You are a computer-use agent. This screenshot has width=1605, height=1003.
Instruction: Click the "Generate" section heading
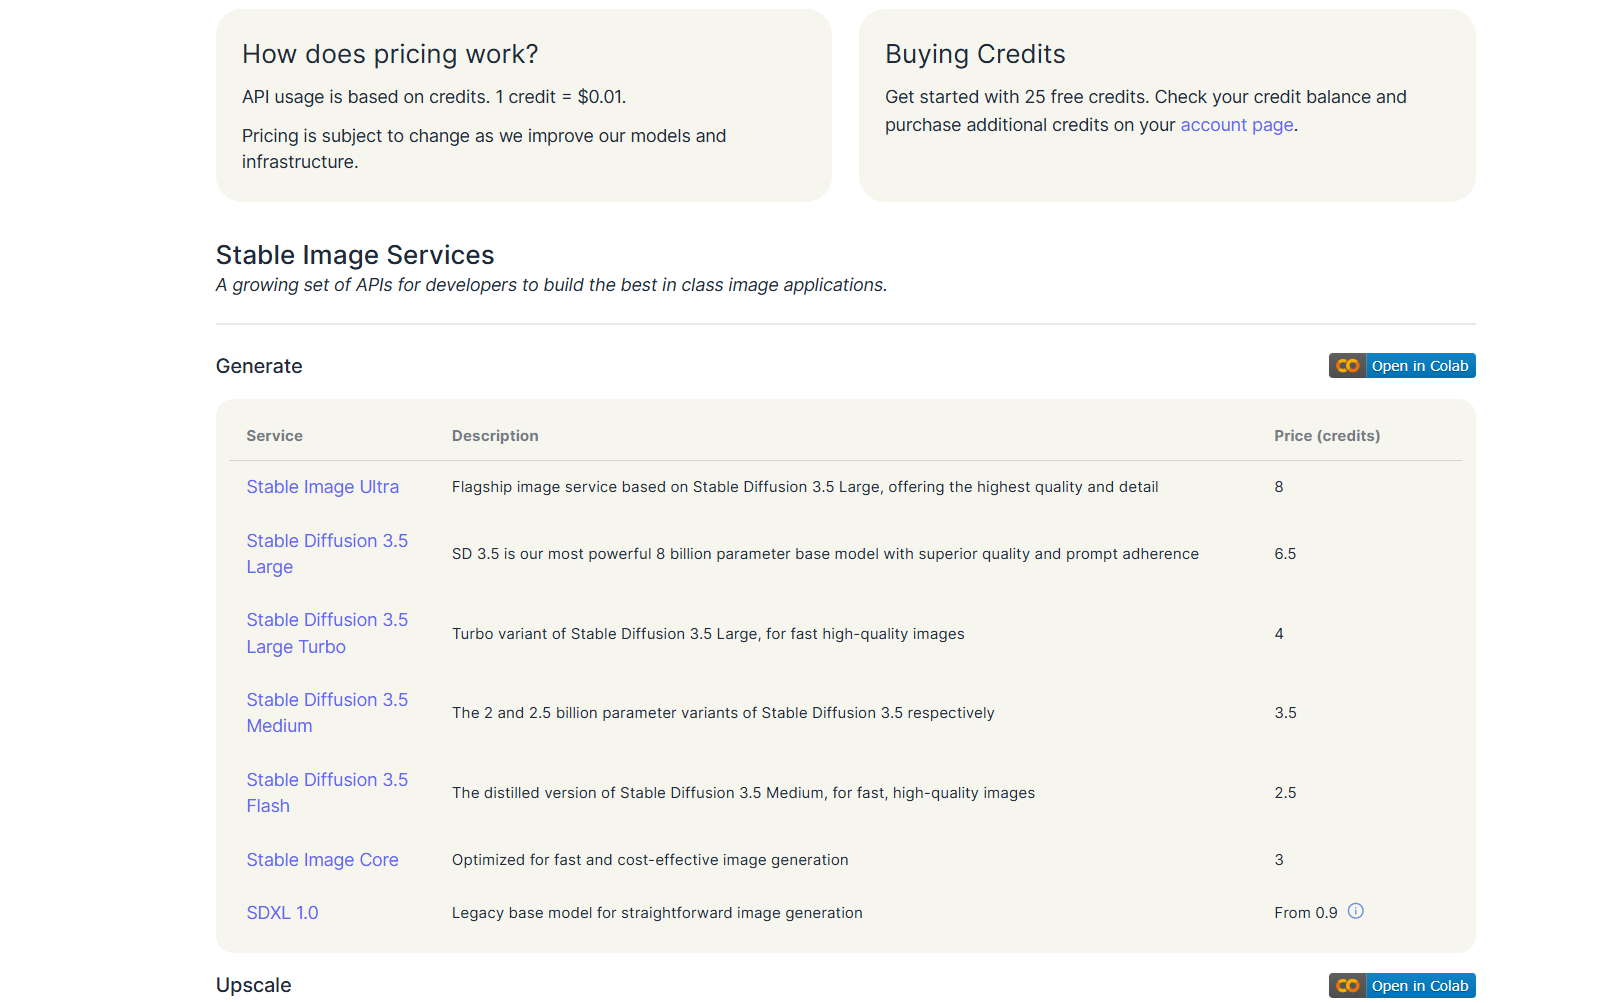259,366
